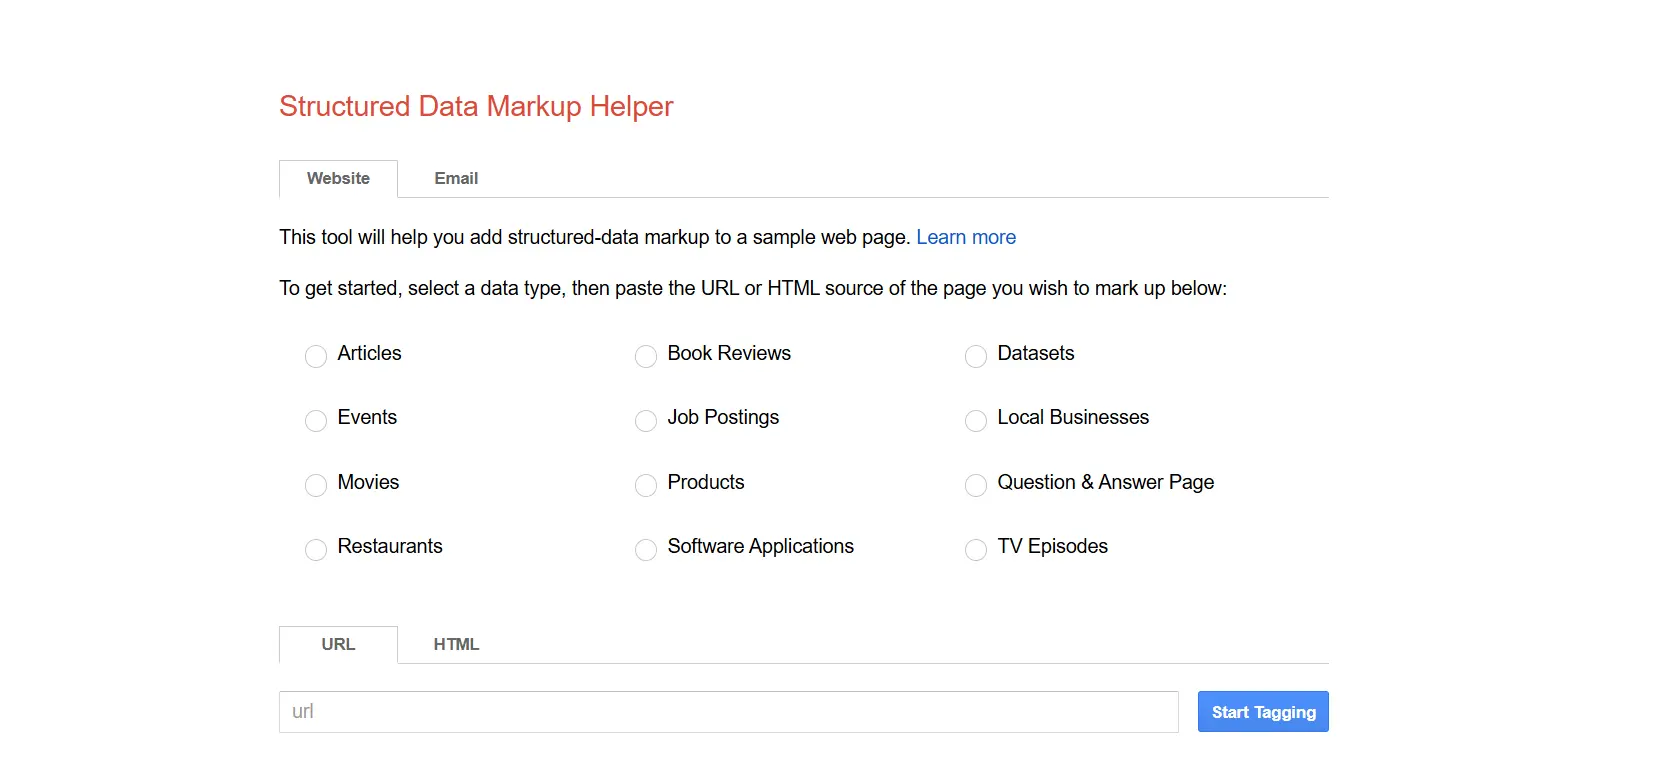Select the Datasets radio option
Screen dimensions: 1665x765
[976, 356]
